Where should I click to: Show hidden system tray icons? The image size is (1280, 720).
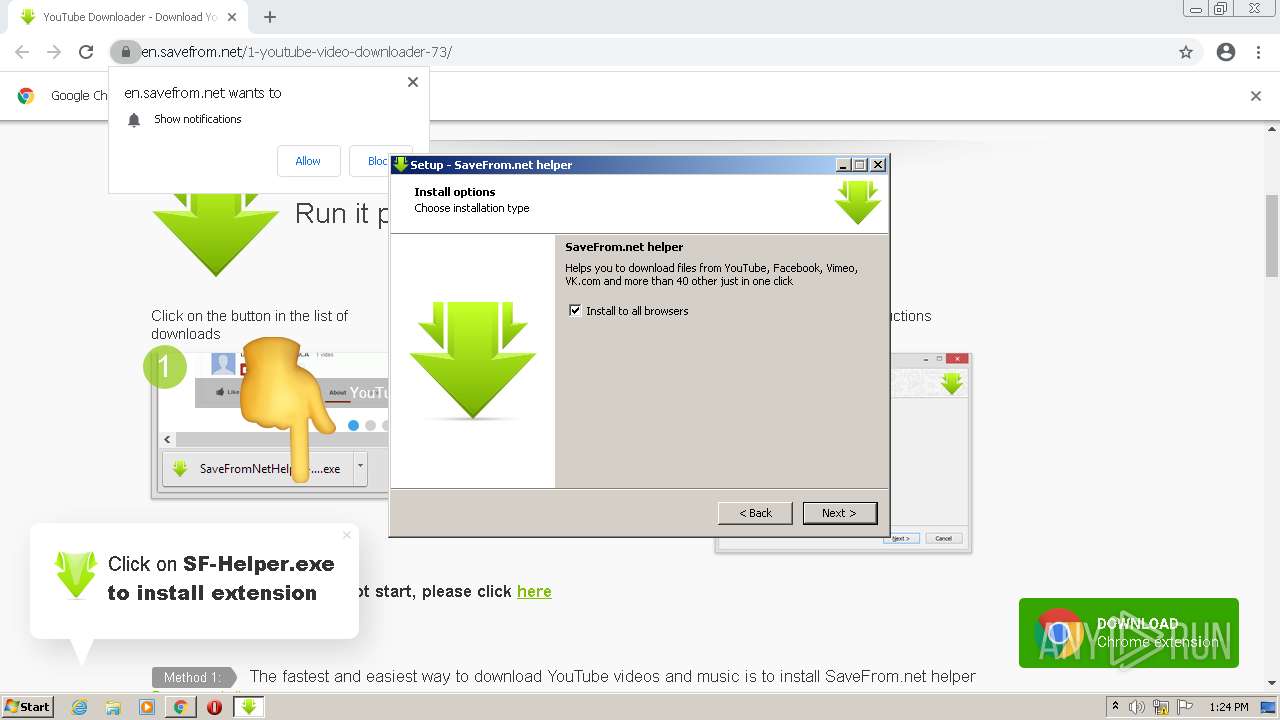point(1115,707)
